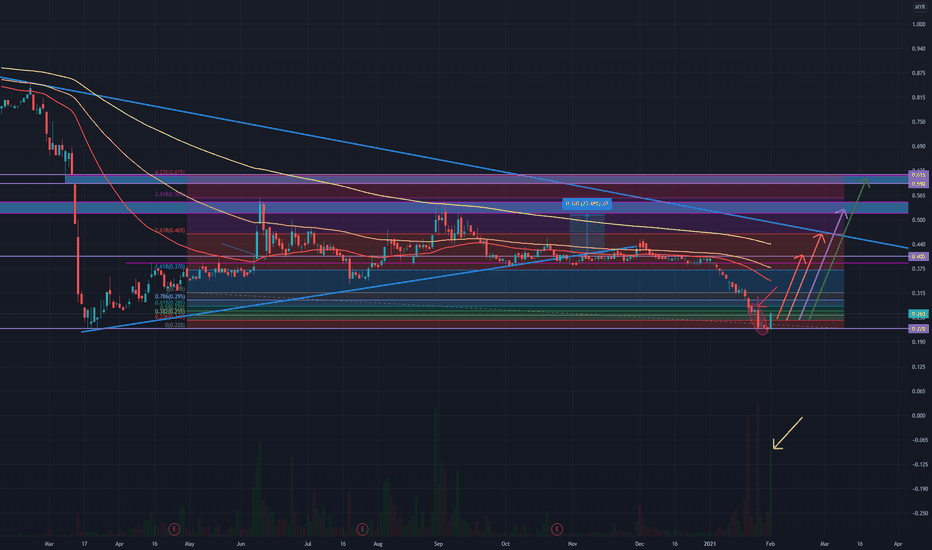The height and width of the screenshot is (550, 932).
Task: Click the 0.750 price axis label
Action: tap(919, 122)
